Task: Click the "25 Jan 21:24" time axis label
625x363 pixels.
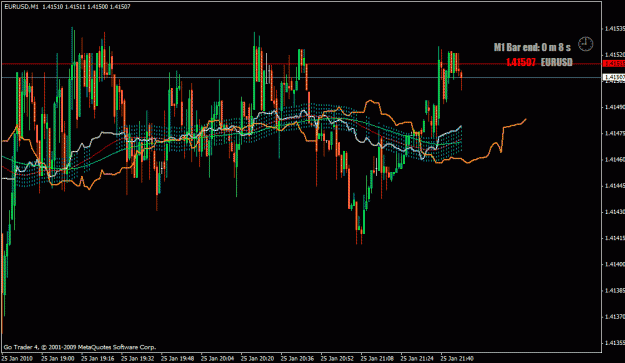Action: pos(417,358)
